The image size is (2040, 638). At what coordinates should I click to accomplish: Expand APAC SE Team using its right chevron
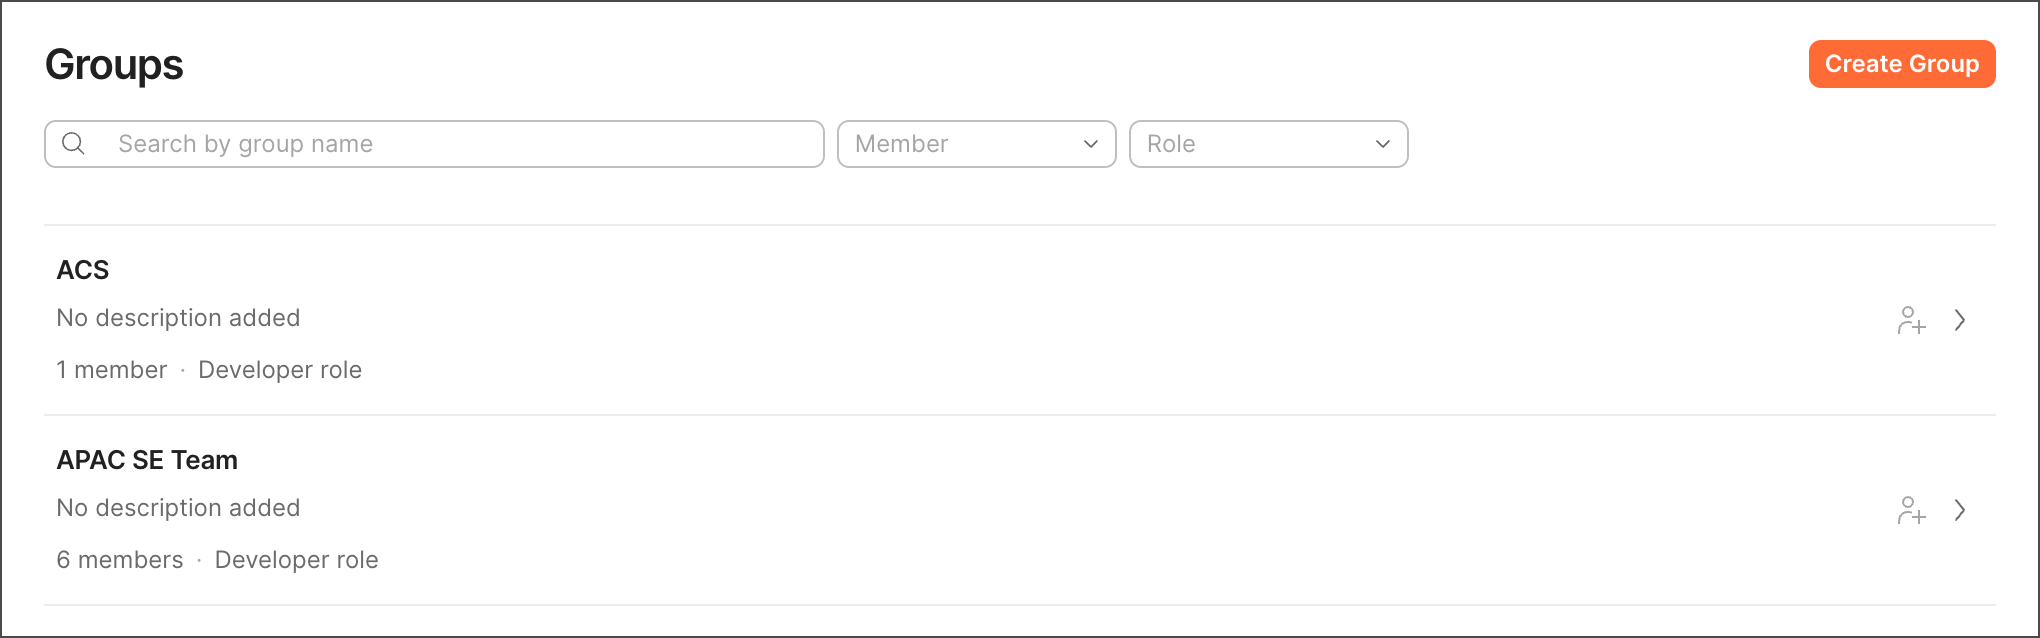coord(1960,511)
